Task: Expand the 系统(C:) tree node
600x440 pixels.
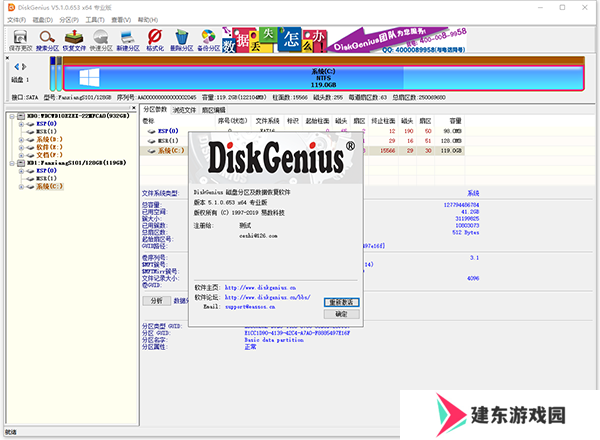Action: pyautogui.click(x=21, y=187)
